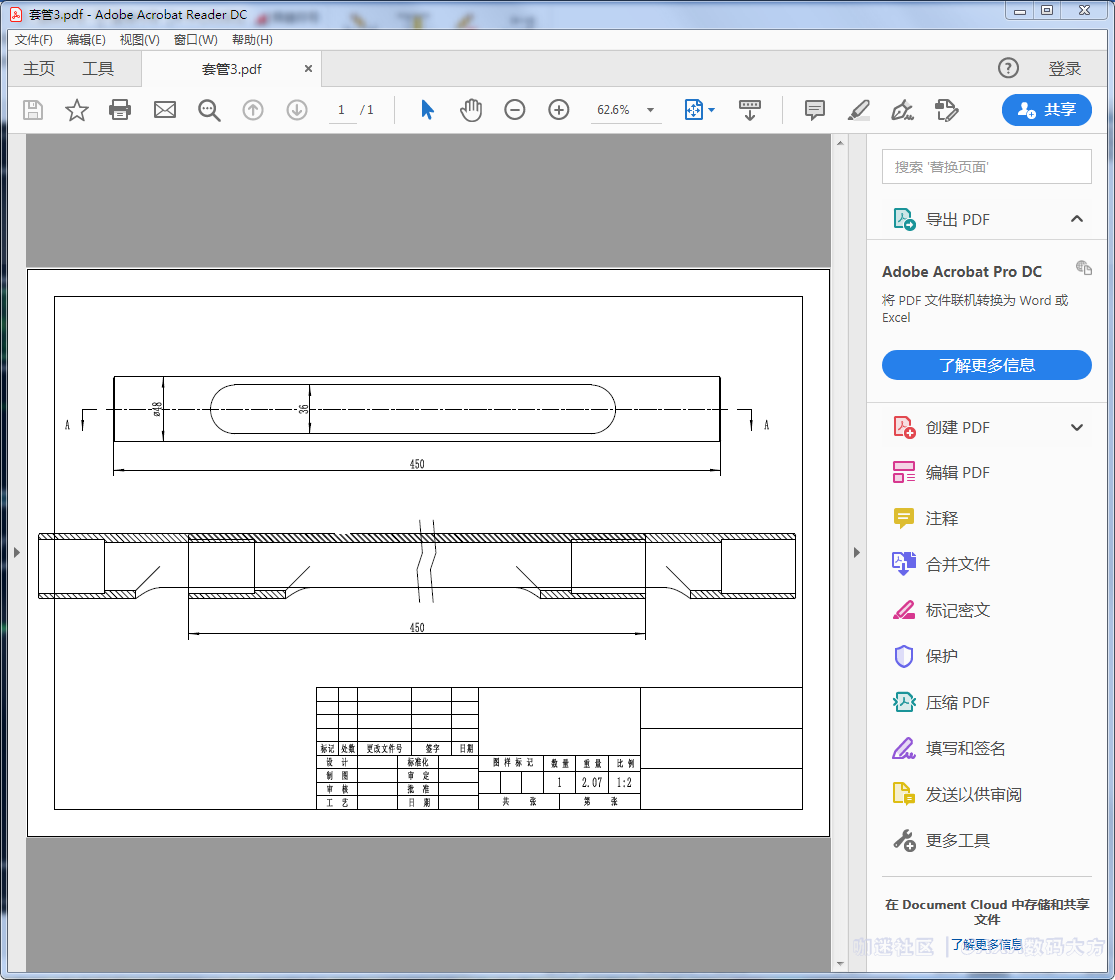Image resolution: width=1115 pixels, height=980 pixels.
Task: Zoom out with the minus button
Action: tap(515, 110)
